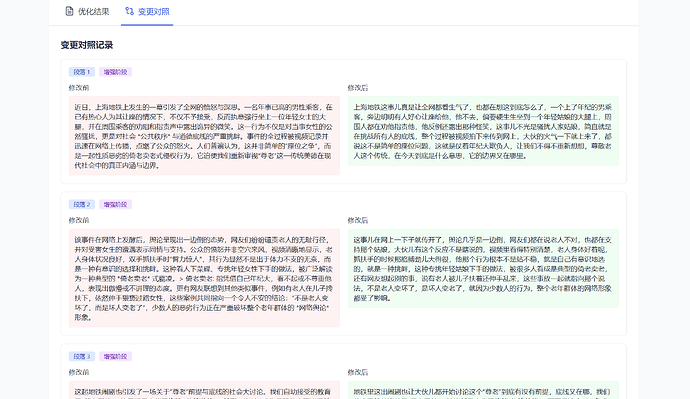The image size is (690, 399).
Task: Click the 段落 1 tag
Action: (x=82, y=72)
